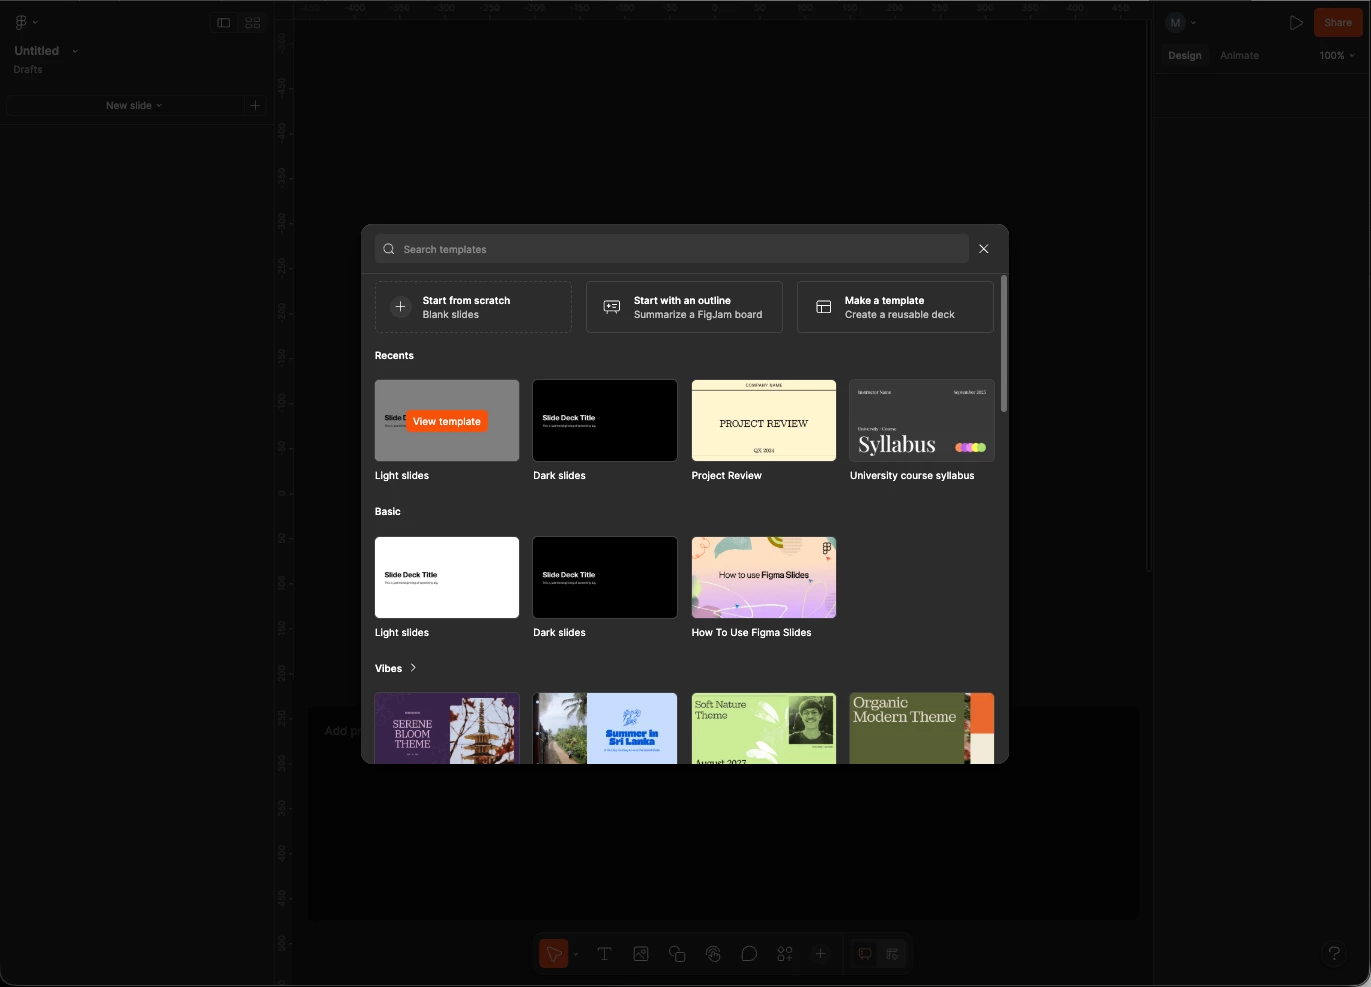Switch to the Design tab
This screenshot has height=987, width=1371.
pos(1185,56)
